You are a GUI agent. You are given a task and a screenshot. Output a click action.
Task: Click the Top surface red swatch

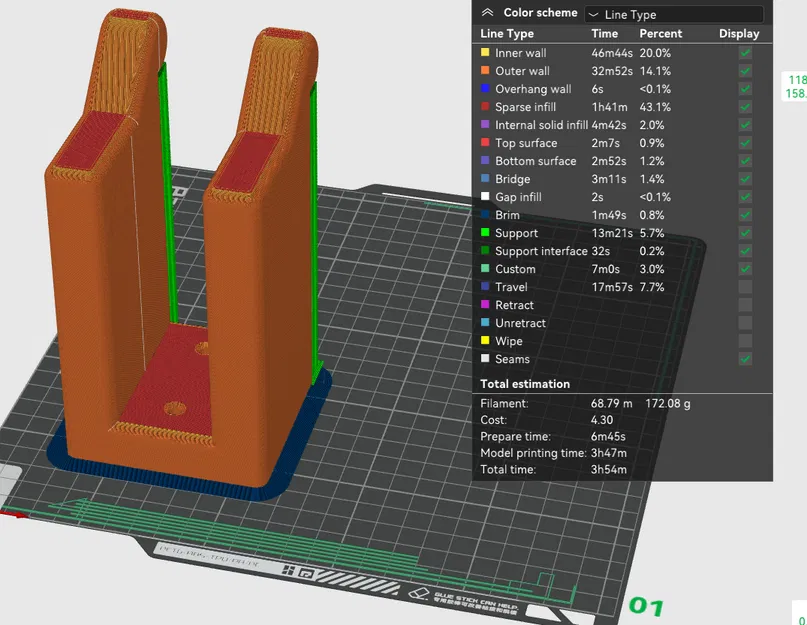pyautogui.click(x=485, y=142)
